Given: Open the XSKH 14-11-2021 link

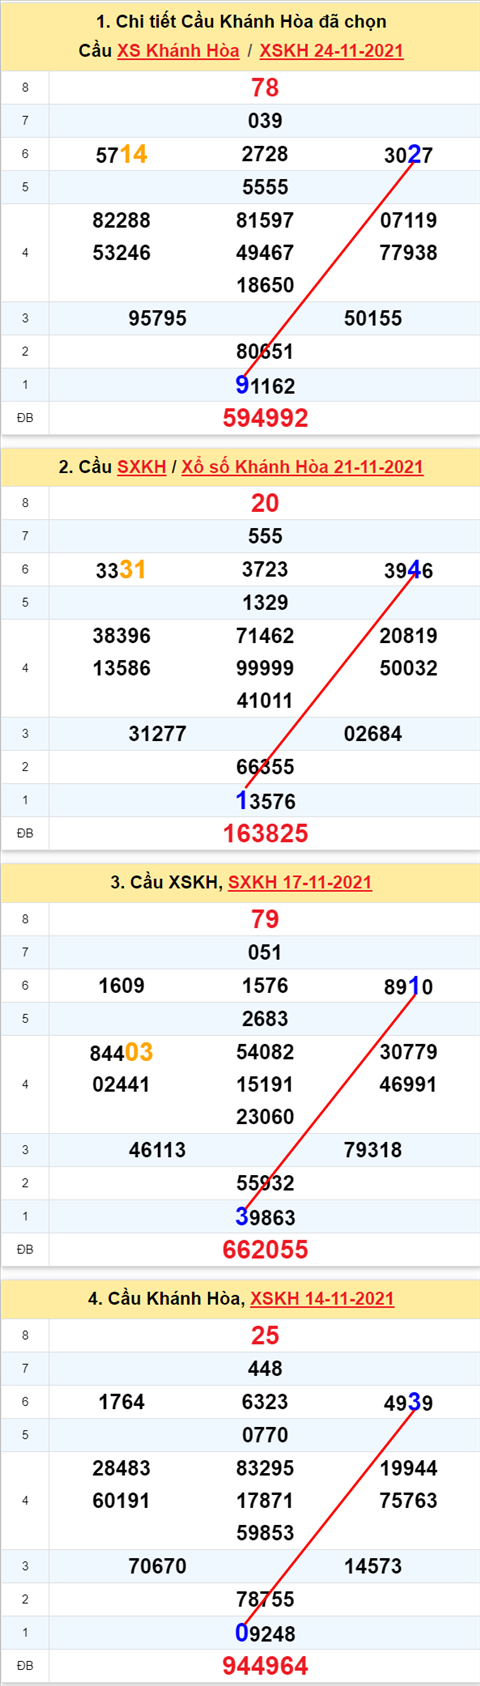Looking at the screenshot, I should [322, 1298].
